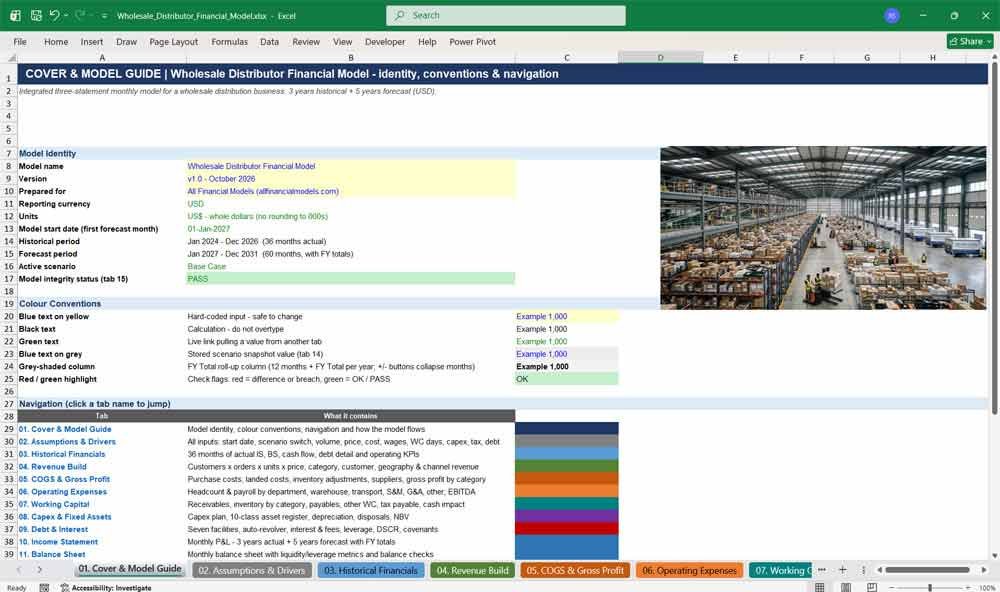Open the Data ribbon tab
Image resolution: width=1000 pixels, height=592 pixels.
(x=269, y=41)
